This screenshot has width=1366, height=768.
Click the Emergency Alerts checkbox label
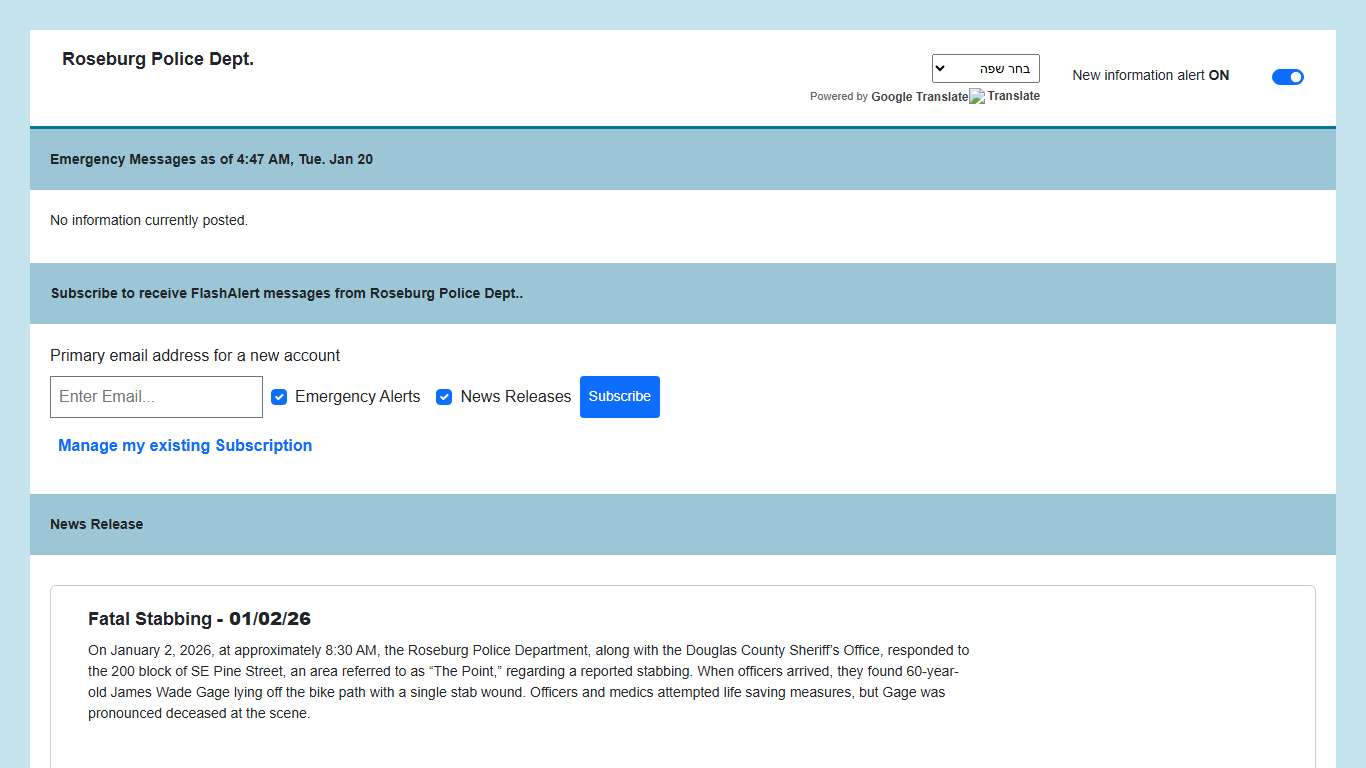[357, 397]
